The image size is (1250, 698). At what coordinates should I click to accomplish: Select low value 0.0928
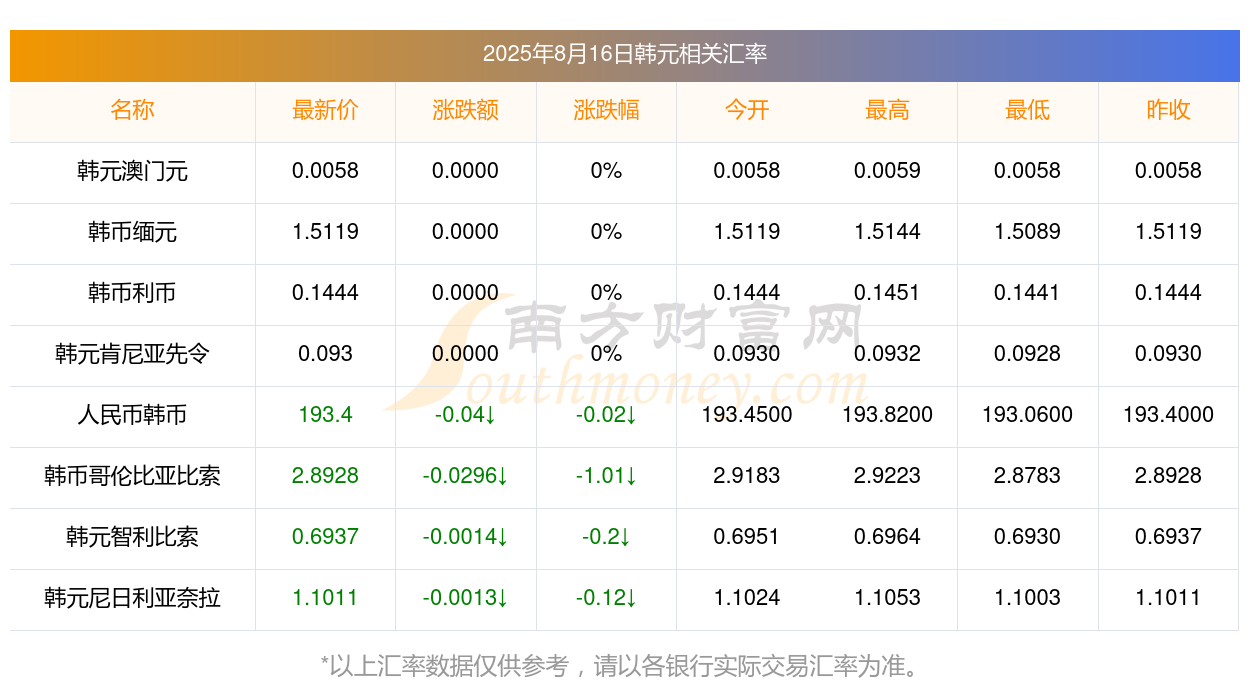[x=1028, y=354]
